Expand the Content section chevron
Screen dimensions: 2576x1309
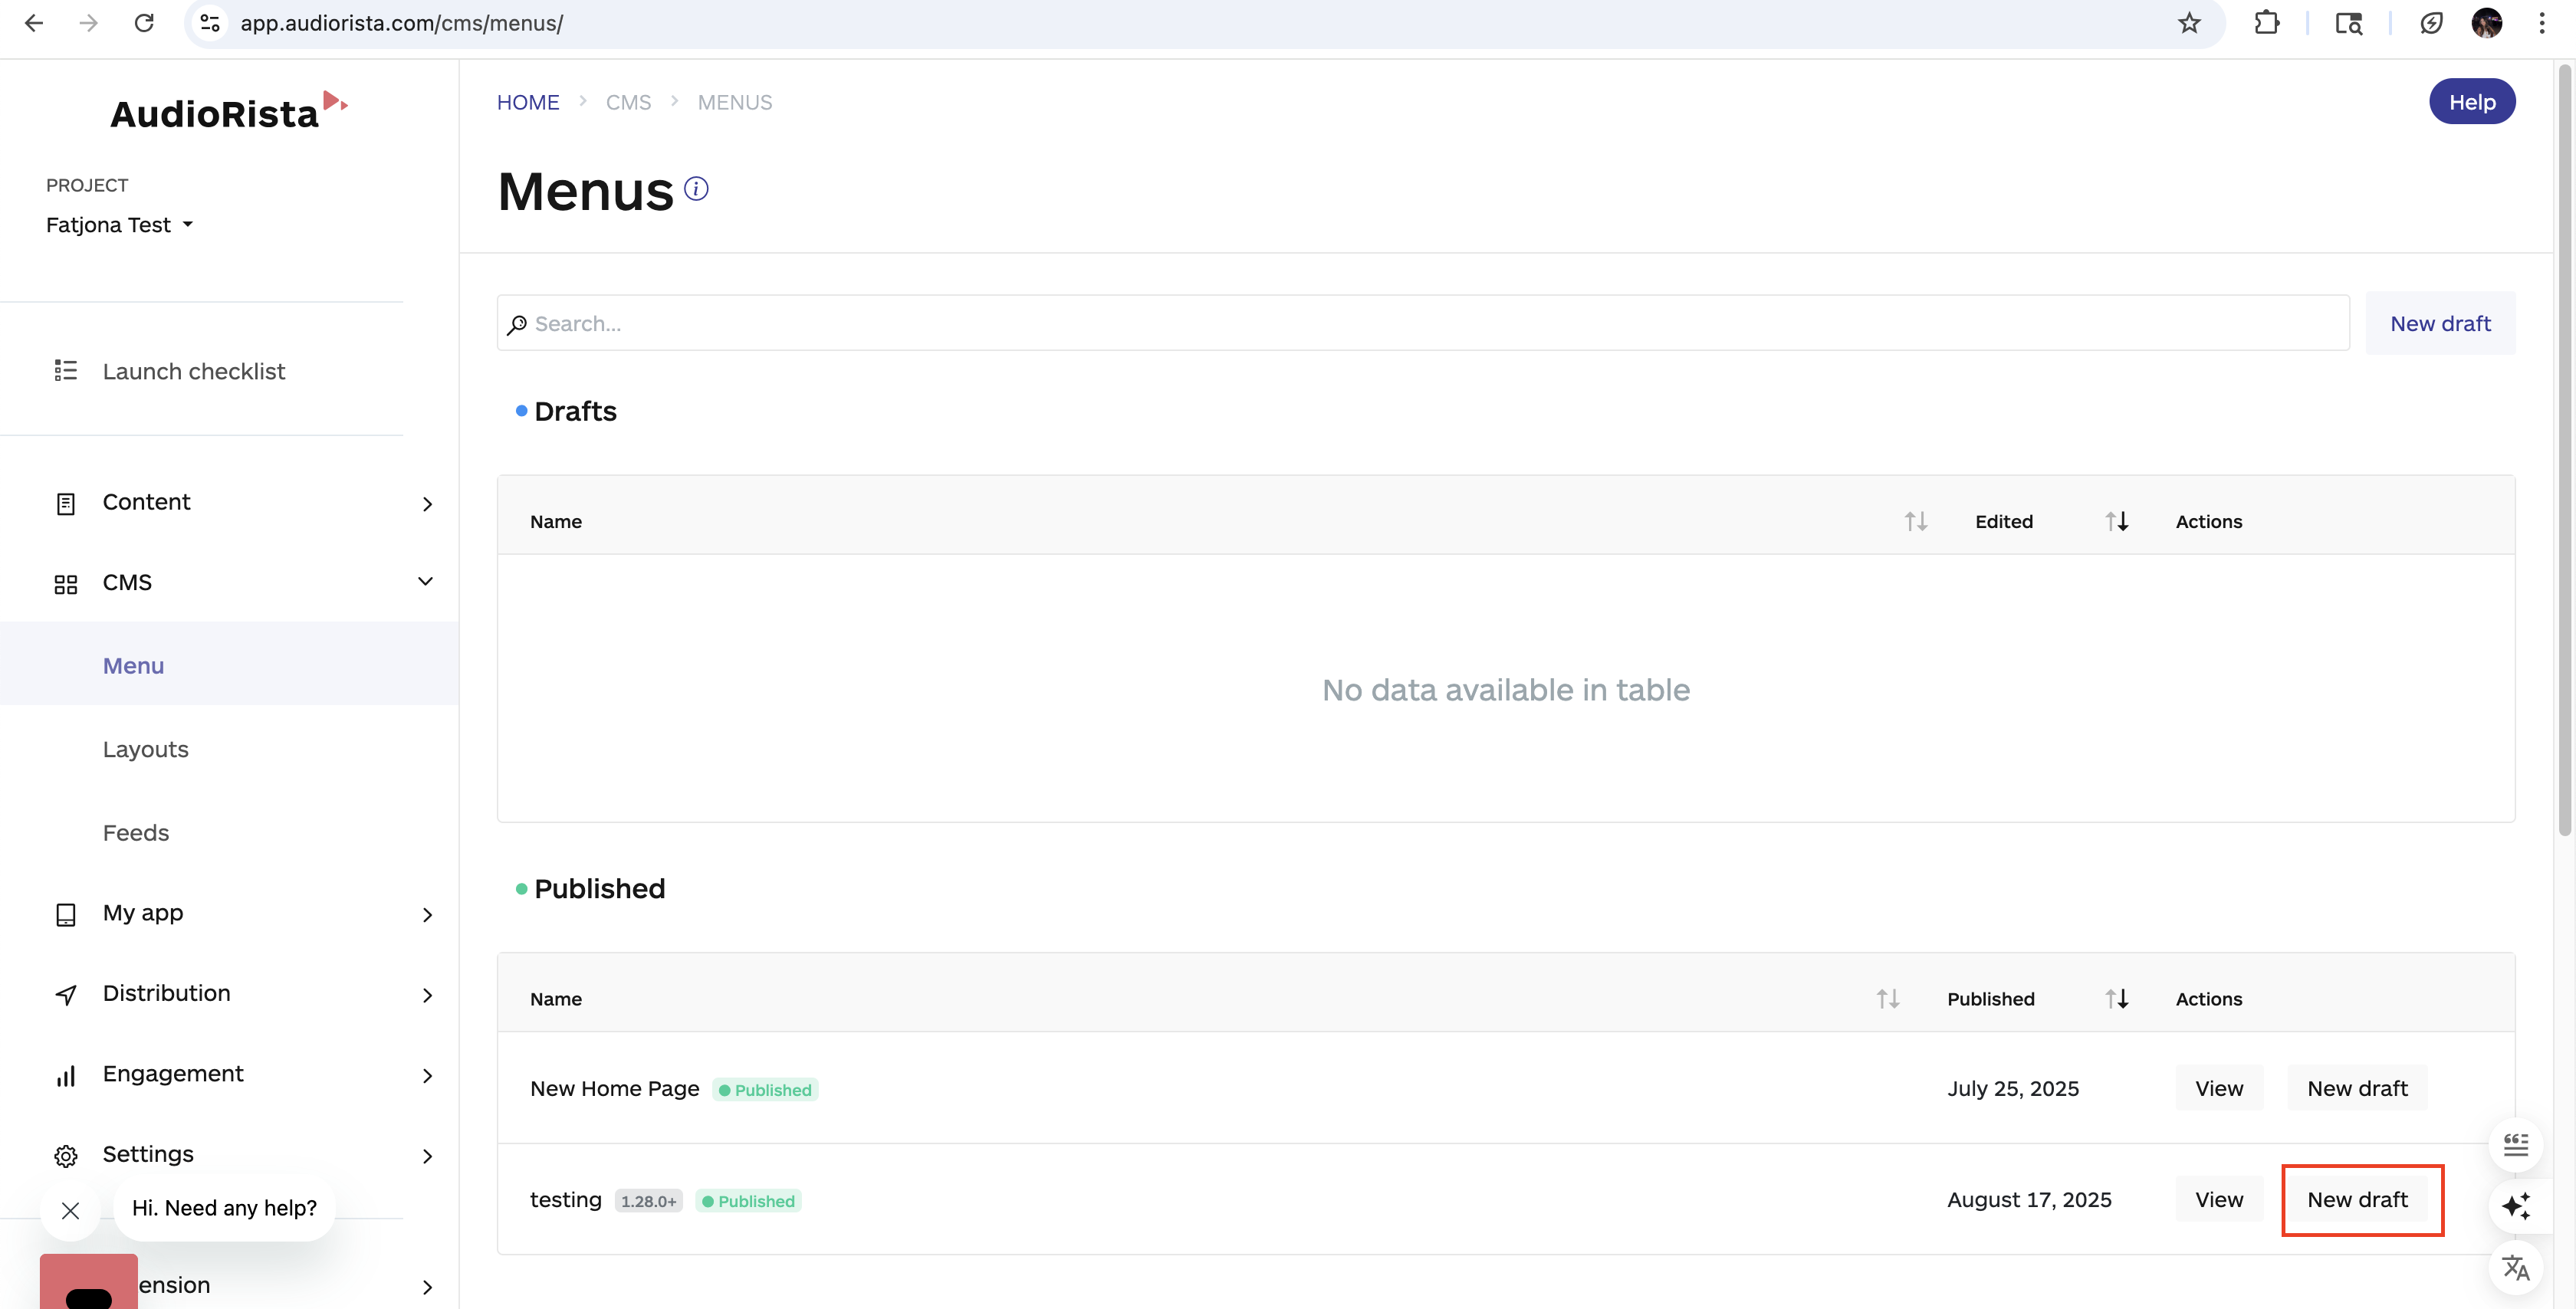point(428,504)
